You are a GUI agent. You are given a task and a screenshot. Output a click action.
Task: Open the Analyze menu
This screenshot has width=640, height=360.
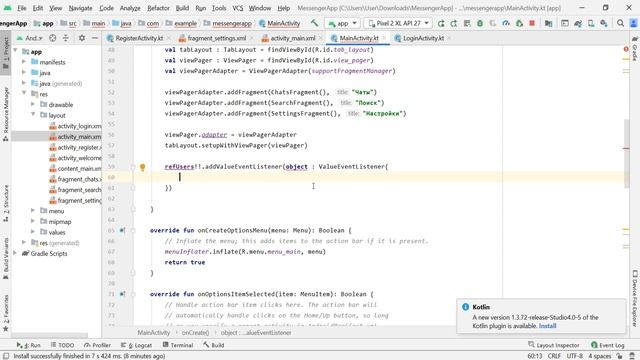coord(130,8)
